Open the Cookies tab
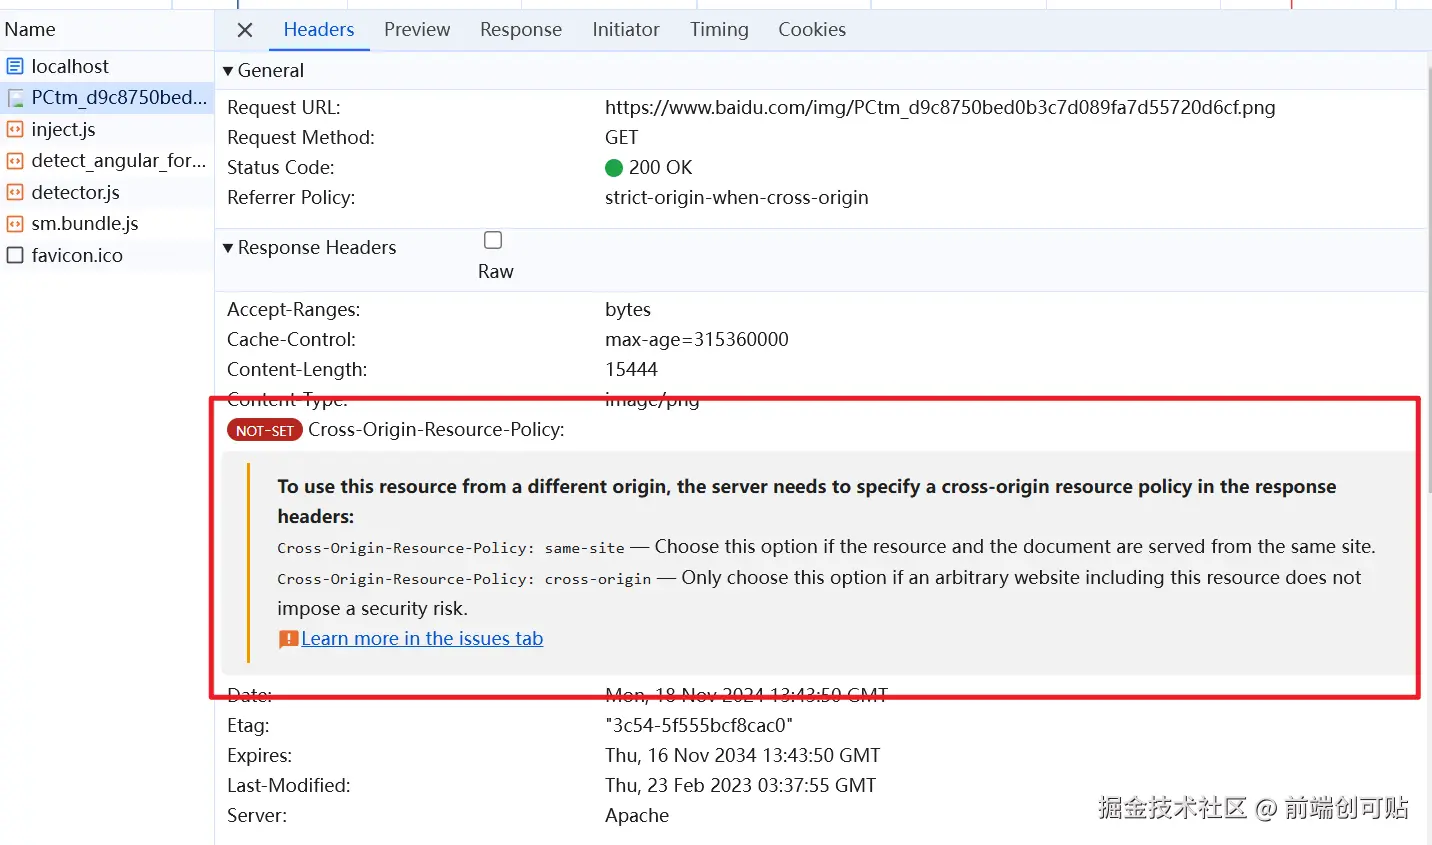This screenshot has width=1432, height=845. (812, 30)
